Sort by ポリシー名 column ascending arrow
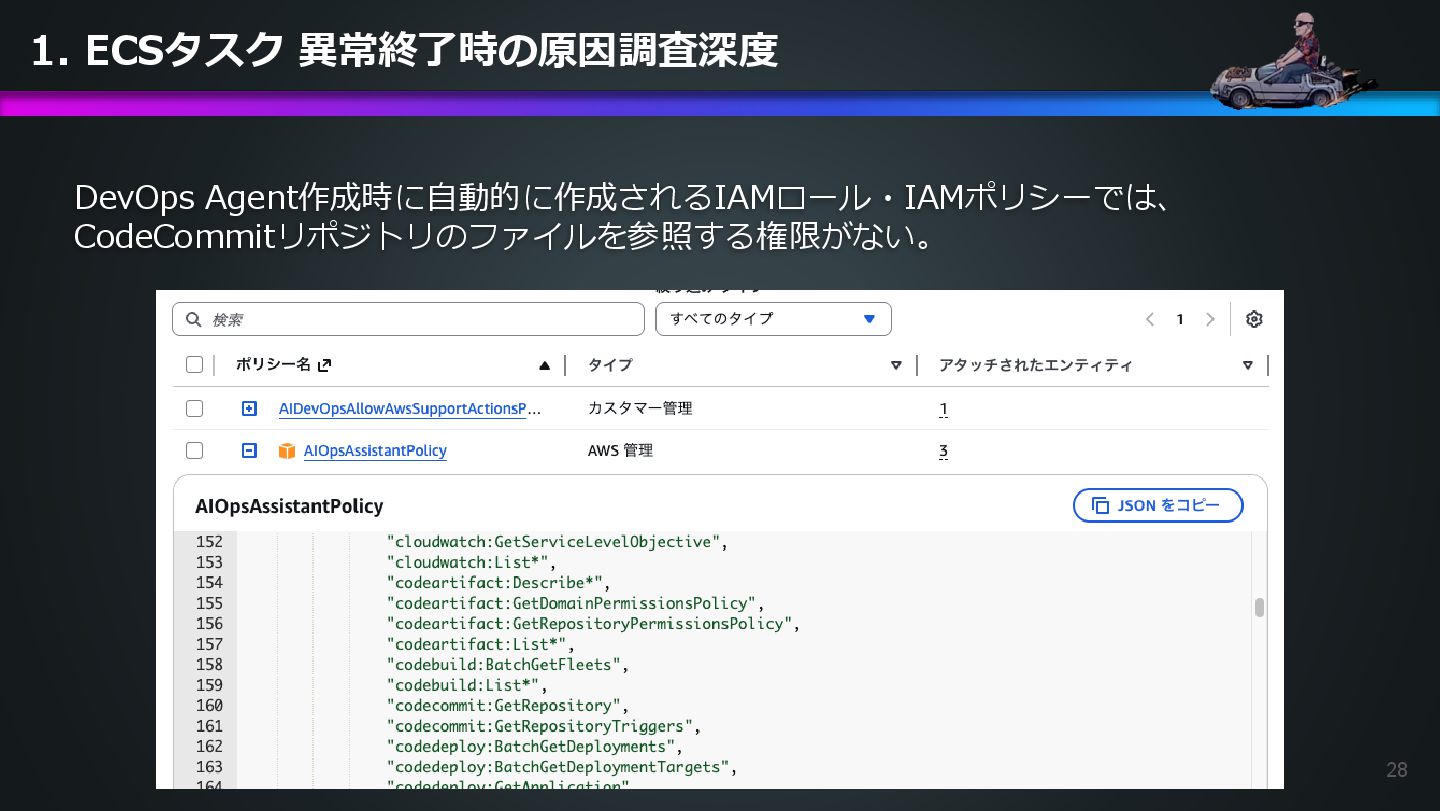Viewport: 1440px width, 811px height. pyautogui.click(x=544, y=366)
